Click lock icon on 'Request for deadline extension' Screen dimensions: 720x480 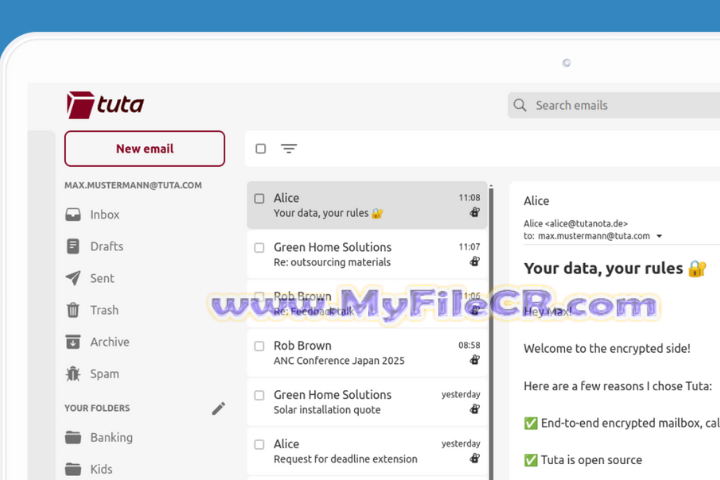click(x=475, y=458)
